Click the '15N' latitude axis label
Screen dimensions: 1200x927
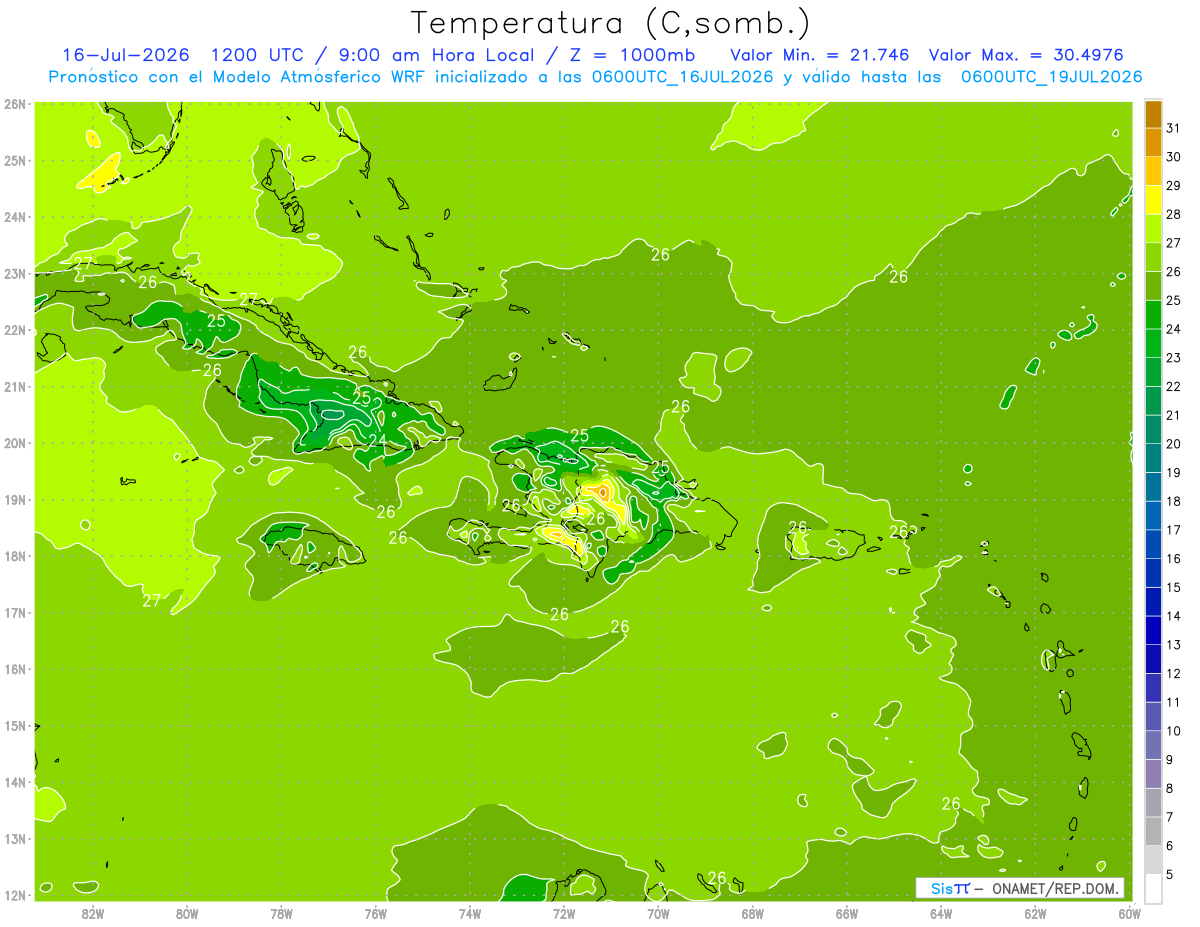(x=14, y=726)
